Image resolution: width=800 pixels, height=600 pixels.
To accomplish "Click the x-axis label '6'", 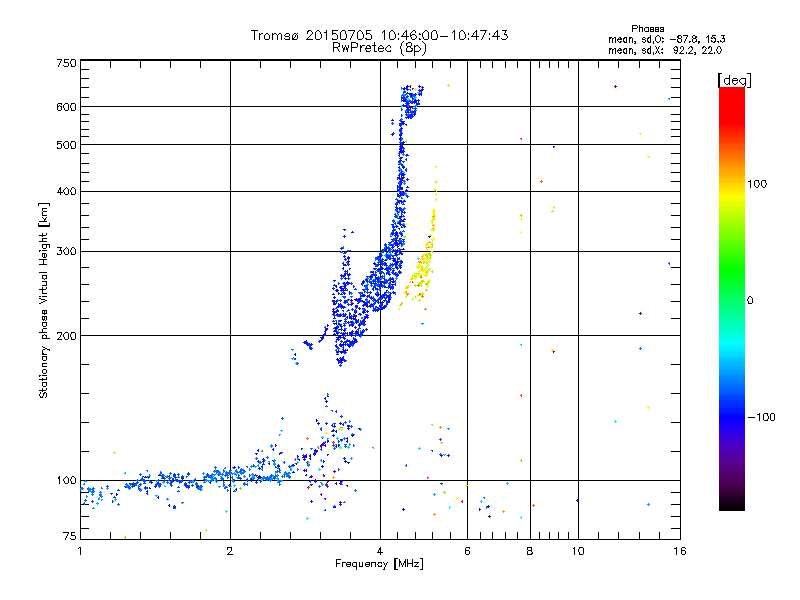I will (467, 551).
